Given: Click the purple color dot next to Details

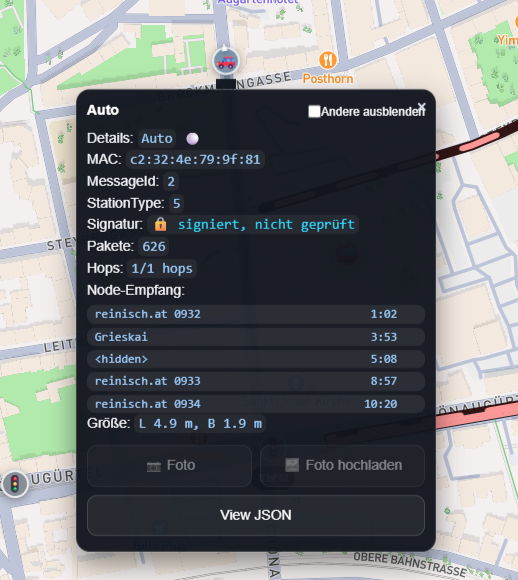Looking at the screenshot, I should (x=192, y=139).
